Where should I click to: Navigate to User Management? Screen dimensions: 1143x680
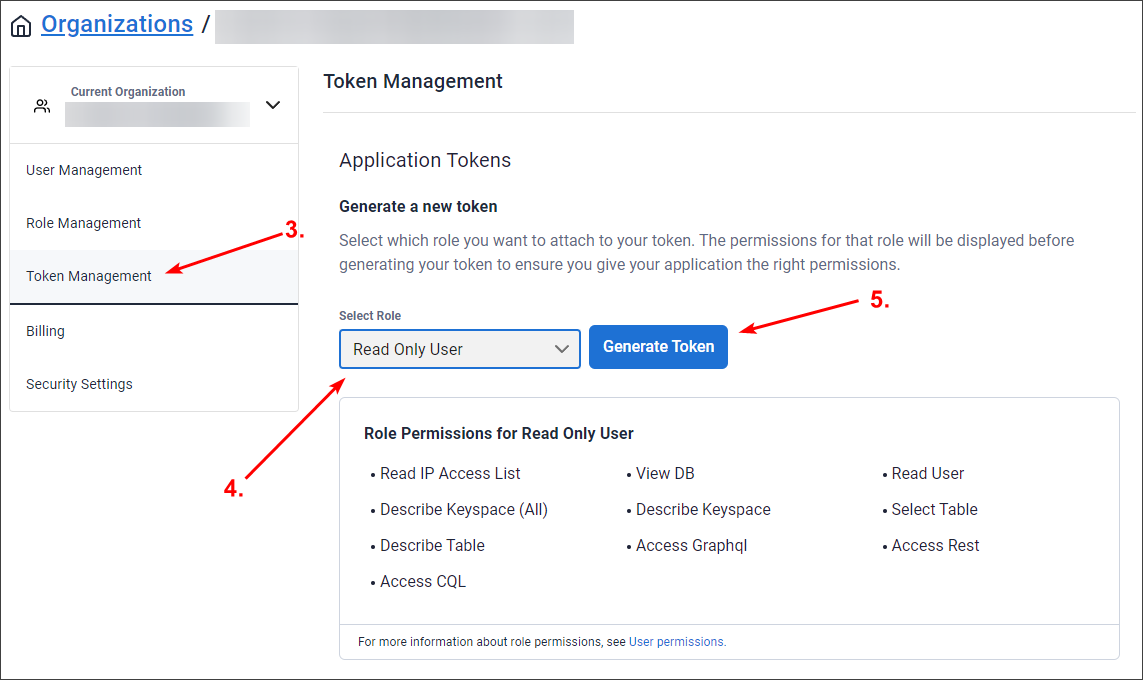84,170
